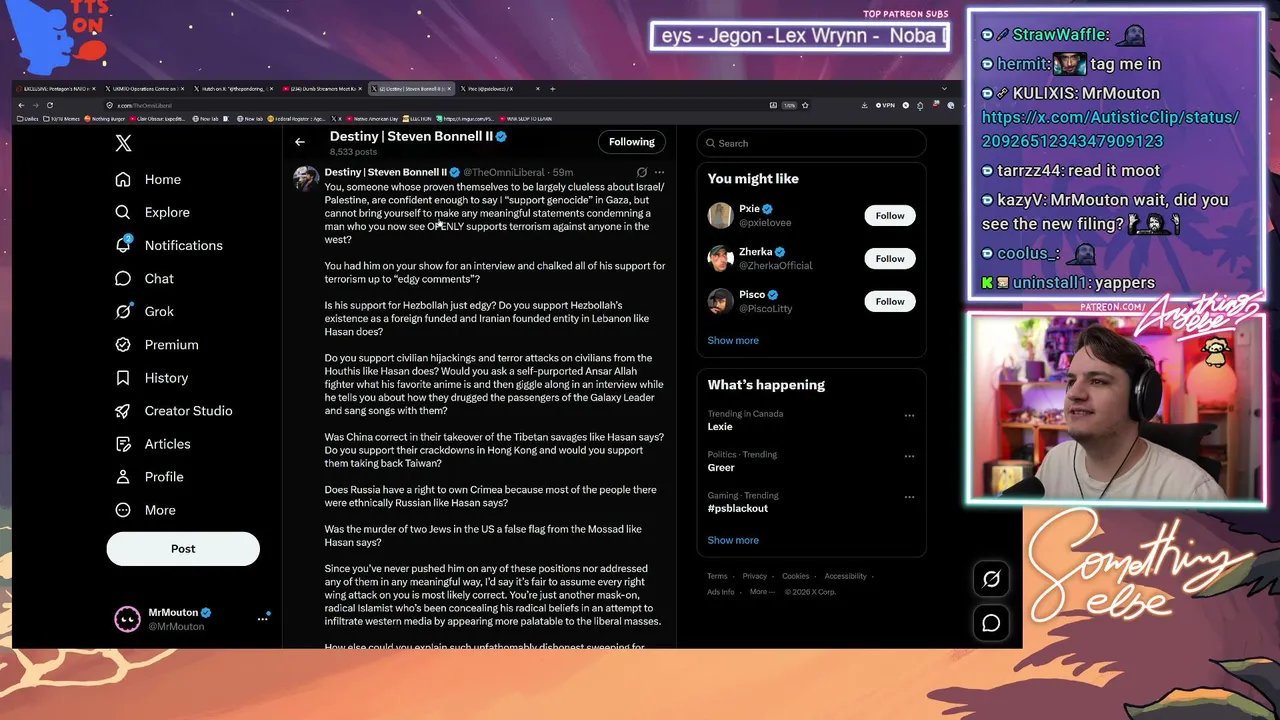Open more options for #psblackout trend
The height and width of the screenshot is (720, 1280).
coord(909,497)
